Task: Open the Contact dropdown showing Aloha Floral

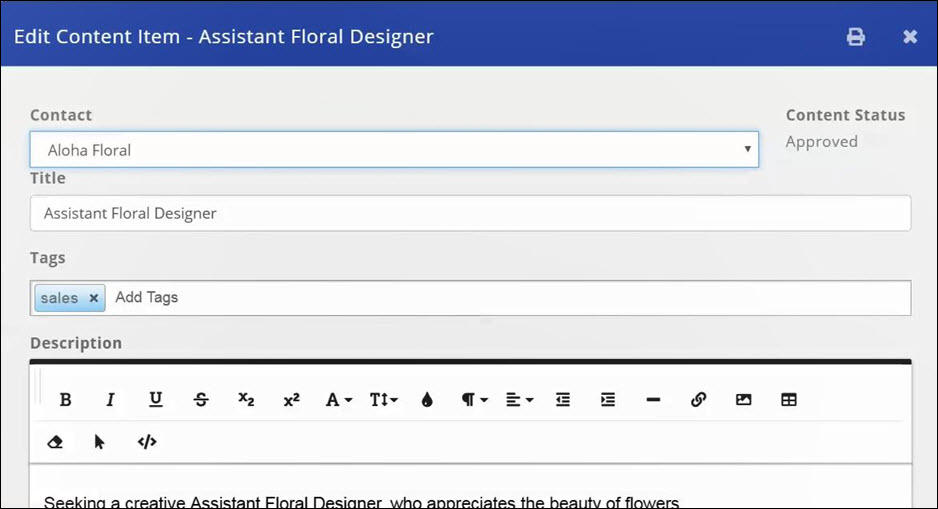Action: click(x=393, y=150)
